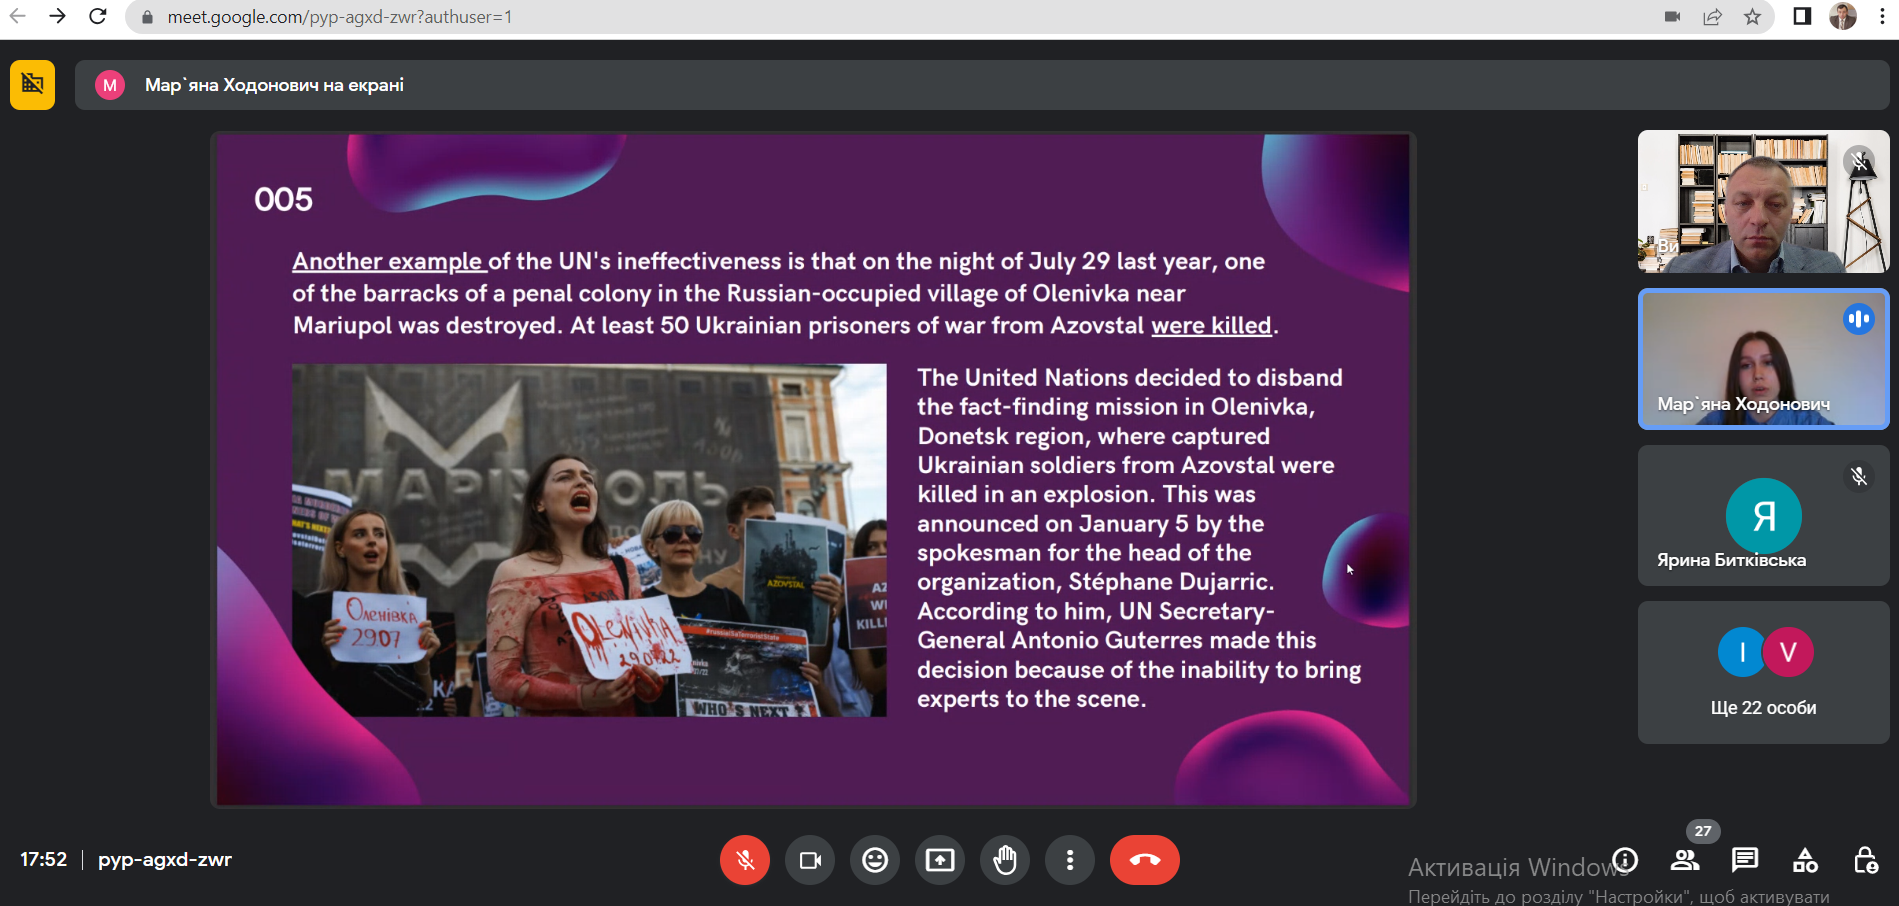
Task: Select Мар'яна Ходонович's video tile
Action: 1763,359
